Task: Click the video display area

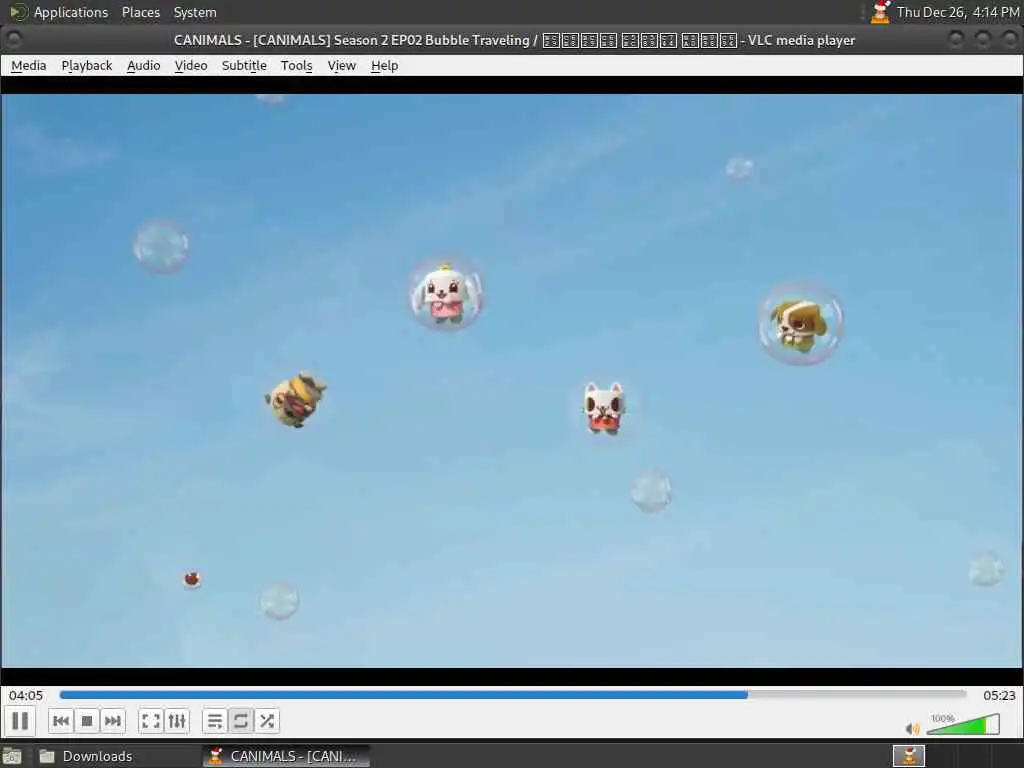Action: (512, 380)
